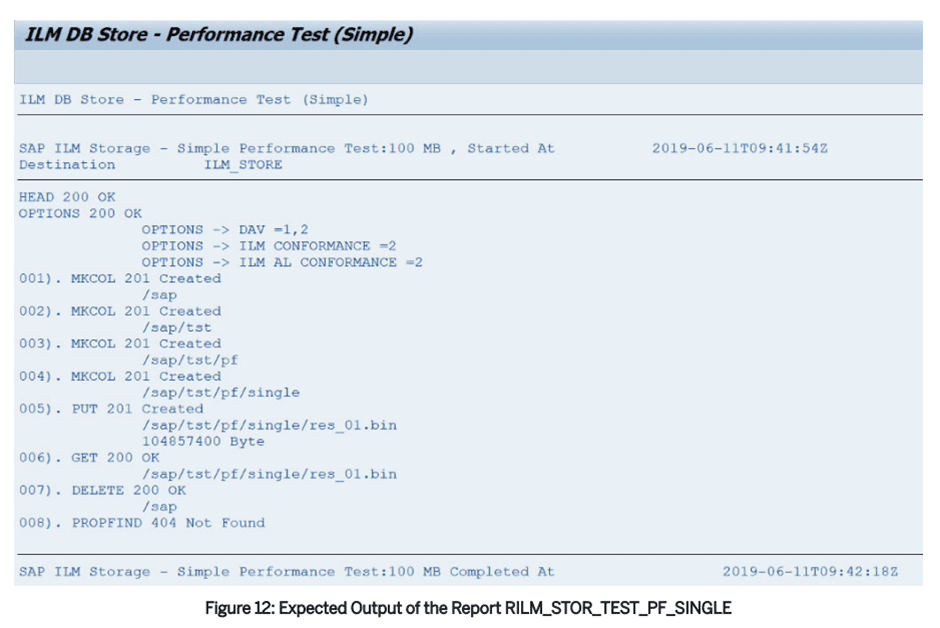Click the ILM_STORE destination value
Viewport: 940px width, 628px height.
243,164
